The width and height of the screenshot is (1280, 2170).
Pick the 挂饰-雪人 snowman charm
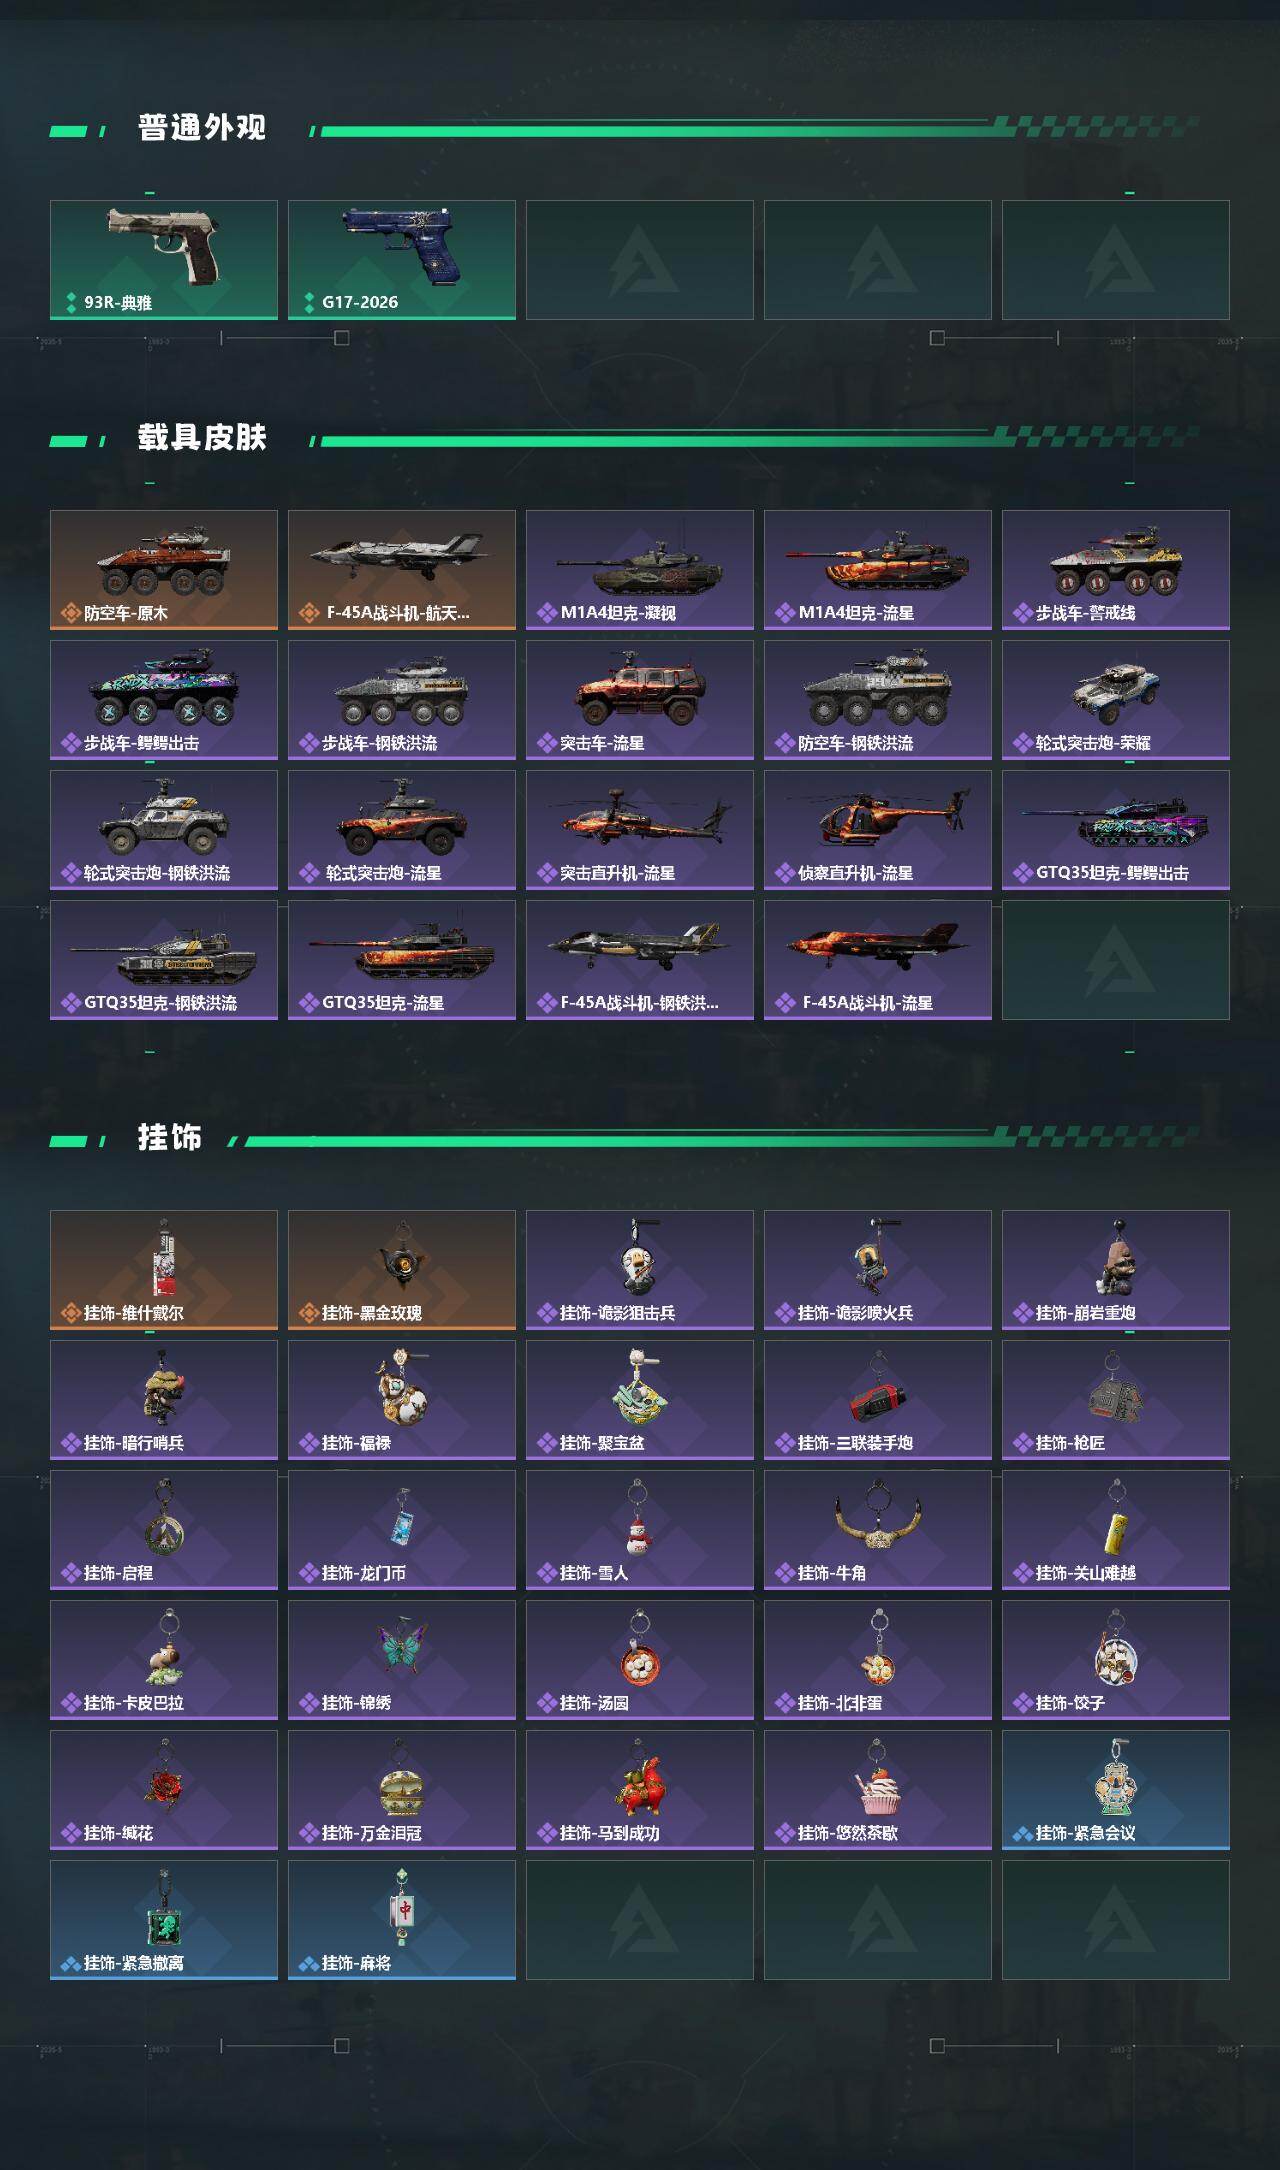[x=640, y=1530]
